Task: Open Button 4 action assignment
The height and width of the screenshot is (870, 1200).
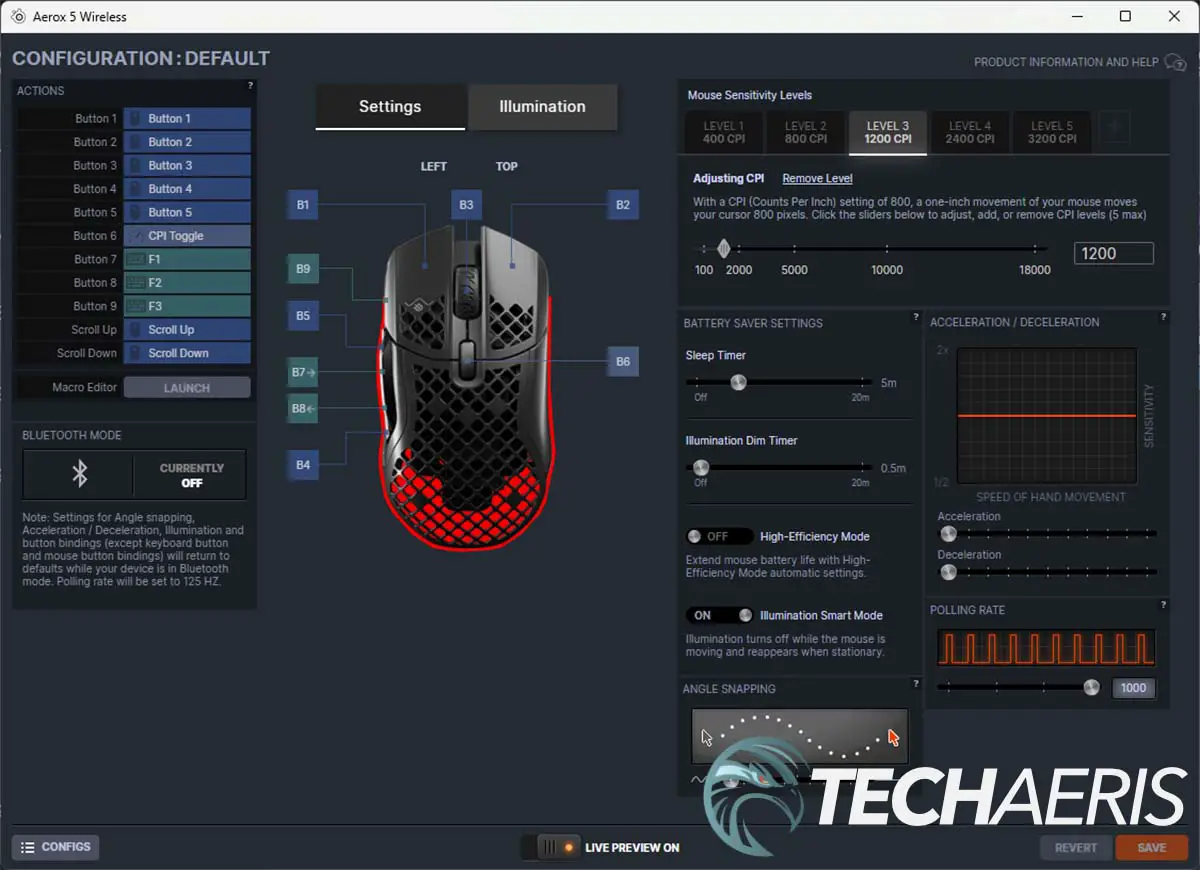Action: point(187,189)
